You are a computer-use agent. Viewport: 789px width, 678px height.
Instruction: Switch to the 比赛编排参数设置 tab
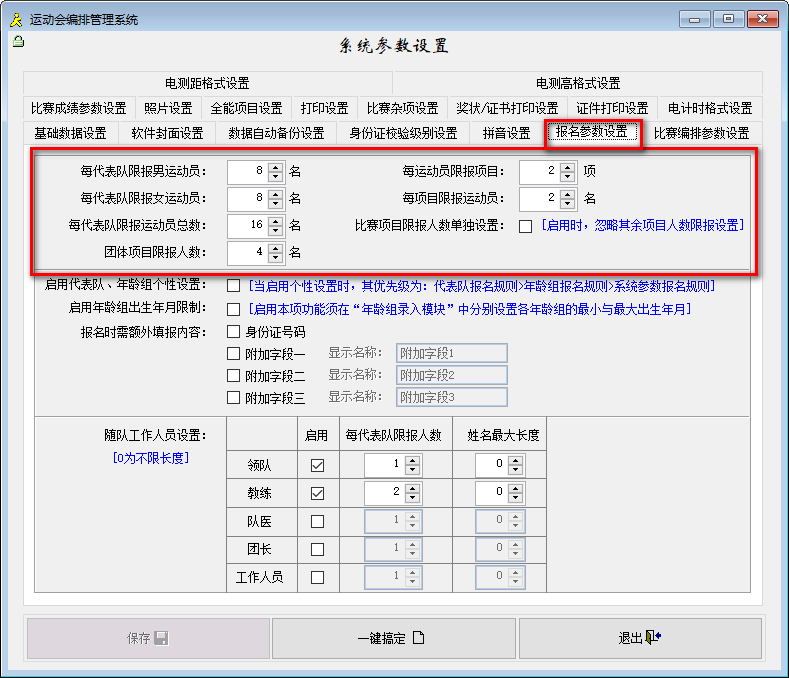[701, 133]
